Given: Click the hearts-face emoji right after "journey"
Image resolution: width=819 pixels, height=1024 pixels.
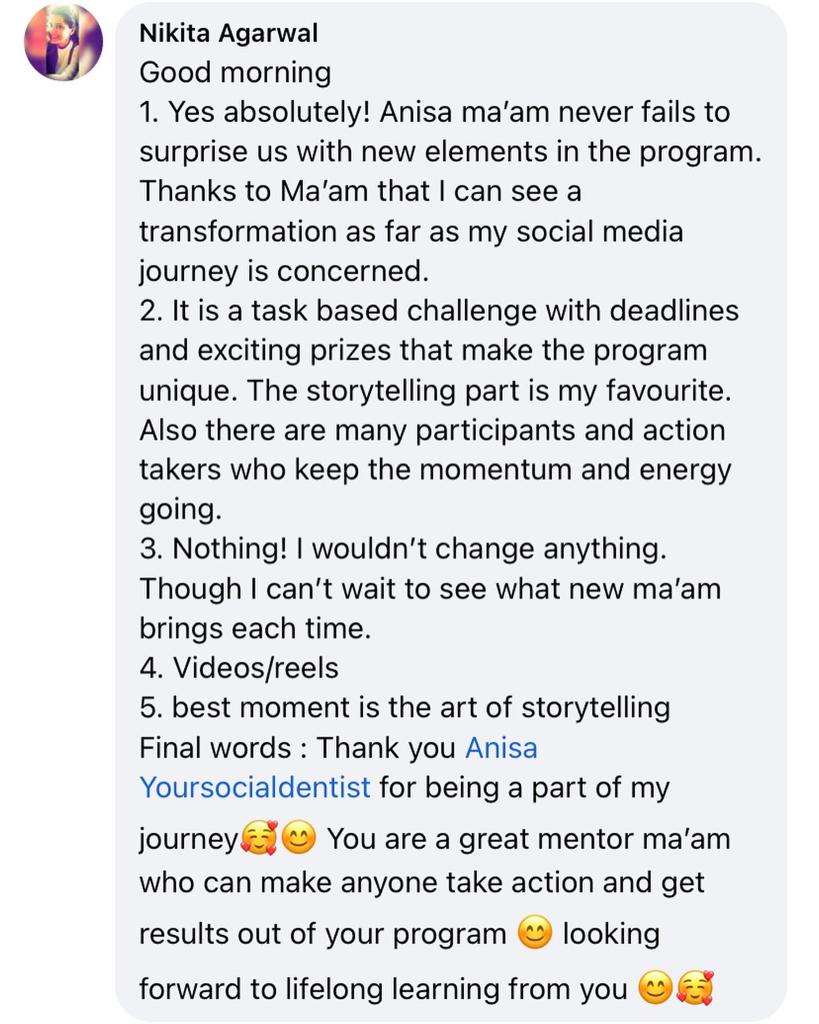Looking at the screenshot, I should tap(258, 838).
